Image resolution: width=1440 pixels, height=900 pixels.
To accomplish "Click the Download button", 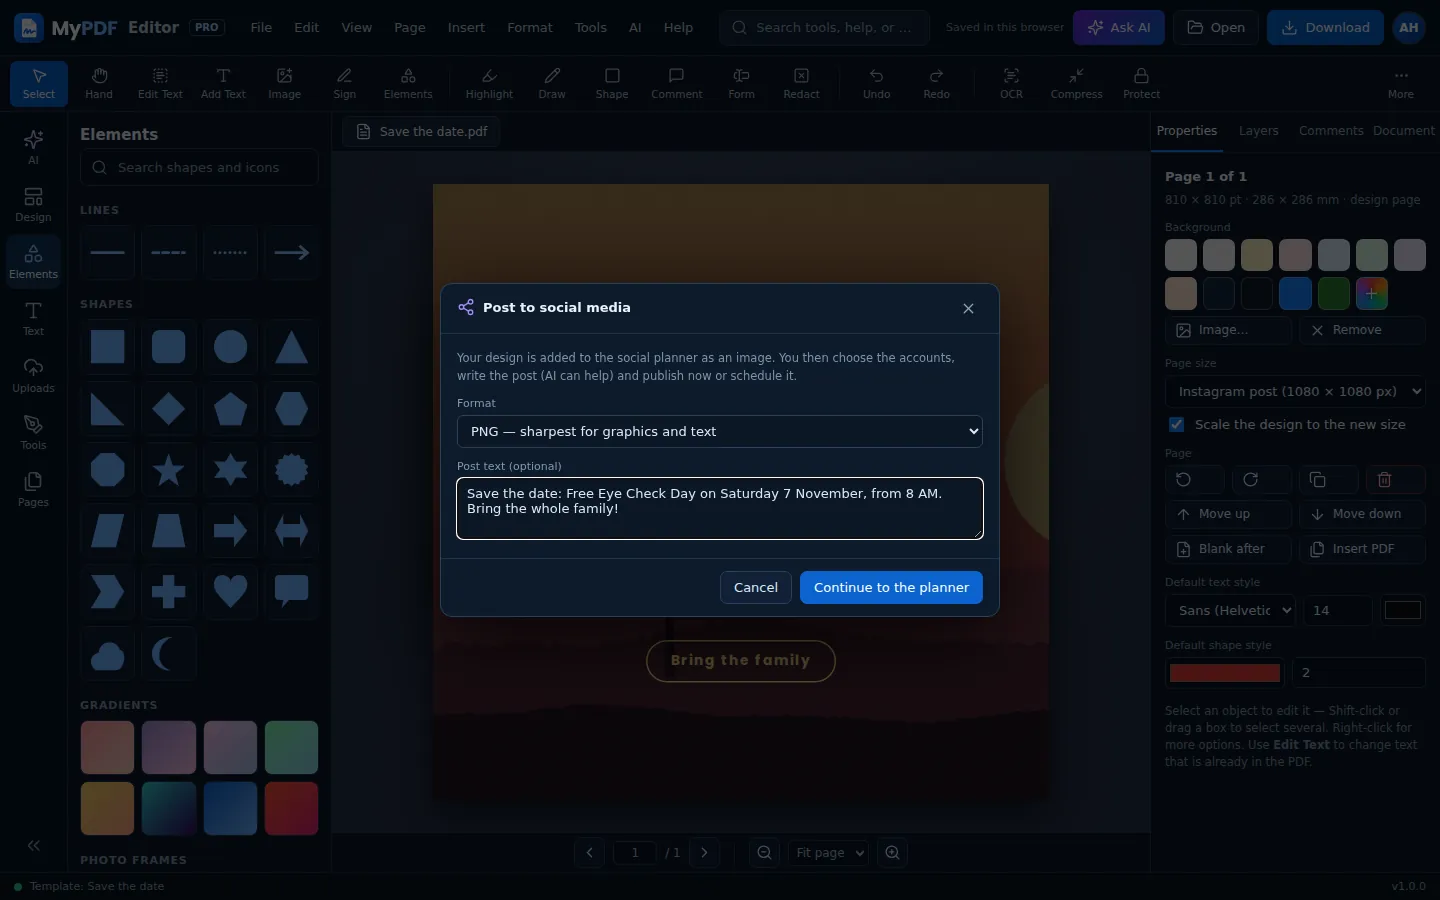I will (x=1325, y=28).
